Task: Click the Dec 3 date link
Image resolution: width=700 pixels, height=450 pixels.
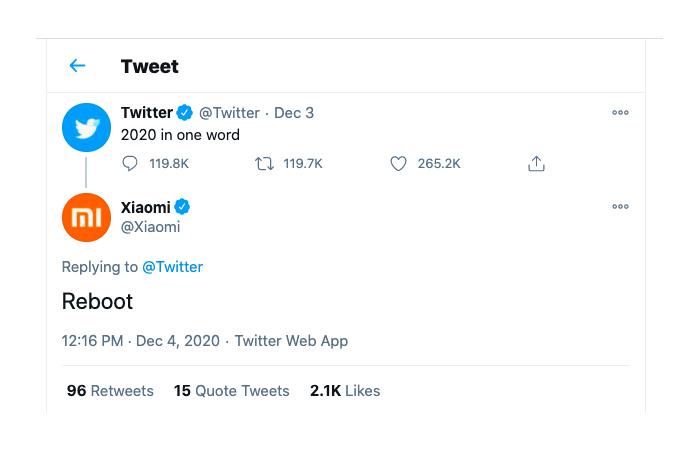Action: [294, 113]
